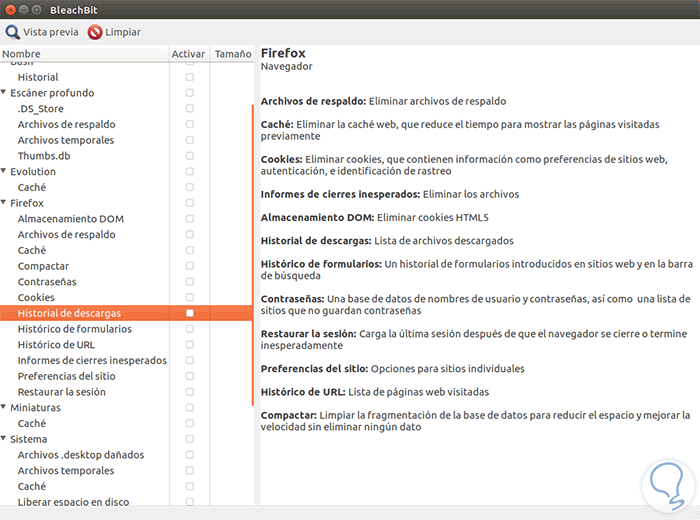Enable the Almacenamiento DOM checkbox
700x520 pixels.
tap(190, 219)
